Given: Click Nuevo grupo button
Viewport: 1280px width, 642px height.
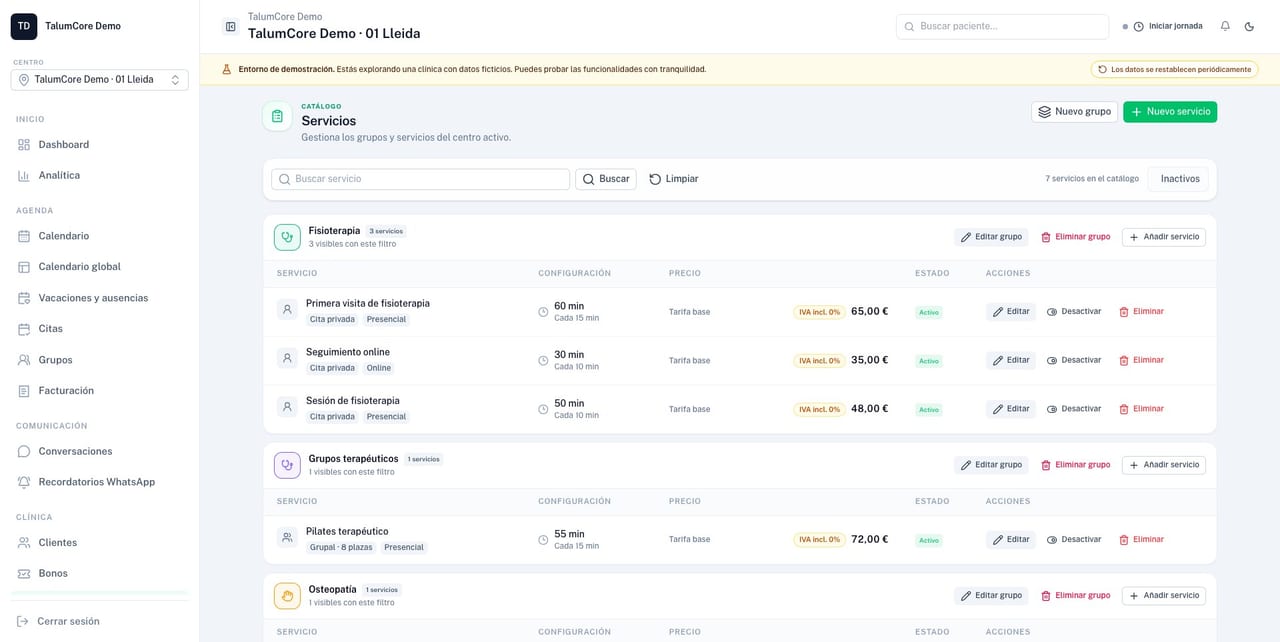Looking at the screenshot, I should tap(1074, 112).
